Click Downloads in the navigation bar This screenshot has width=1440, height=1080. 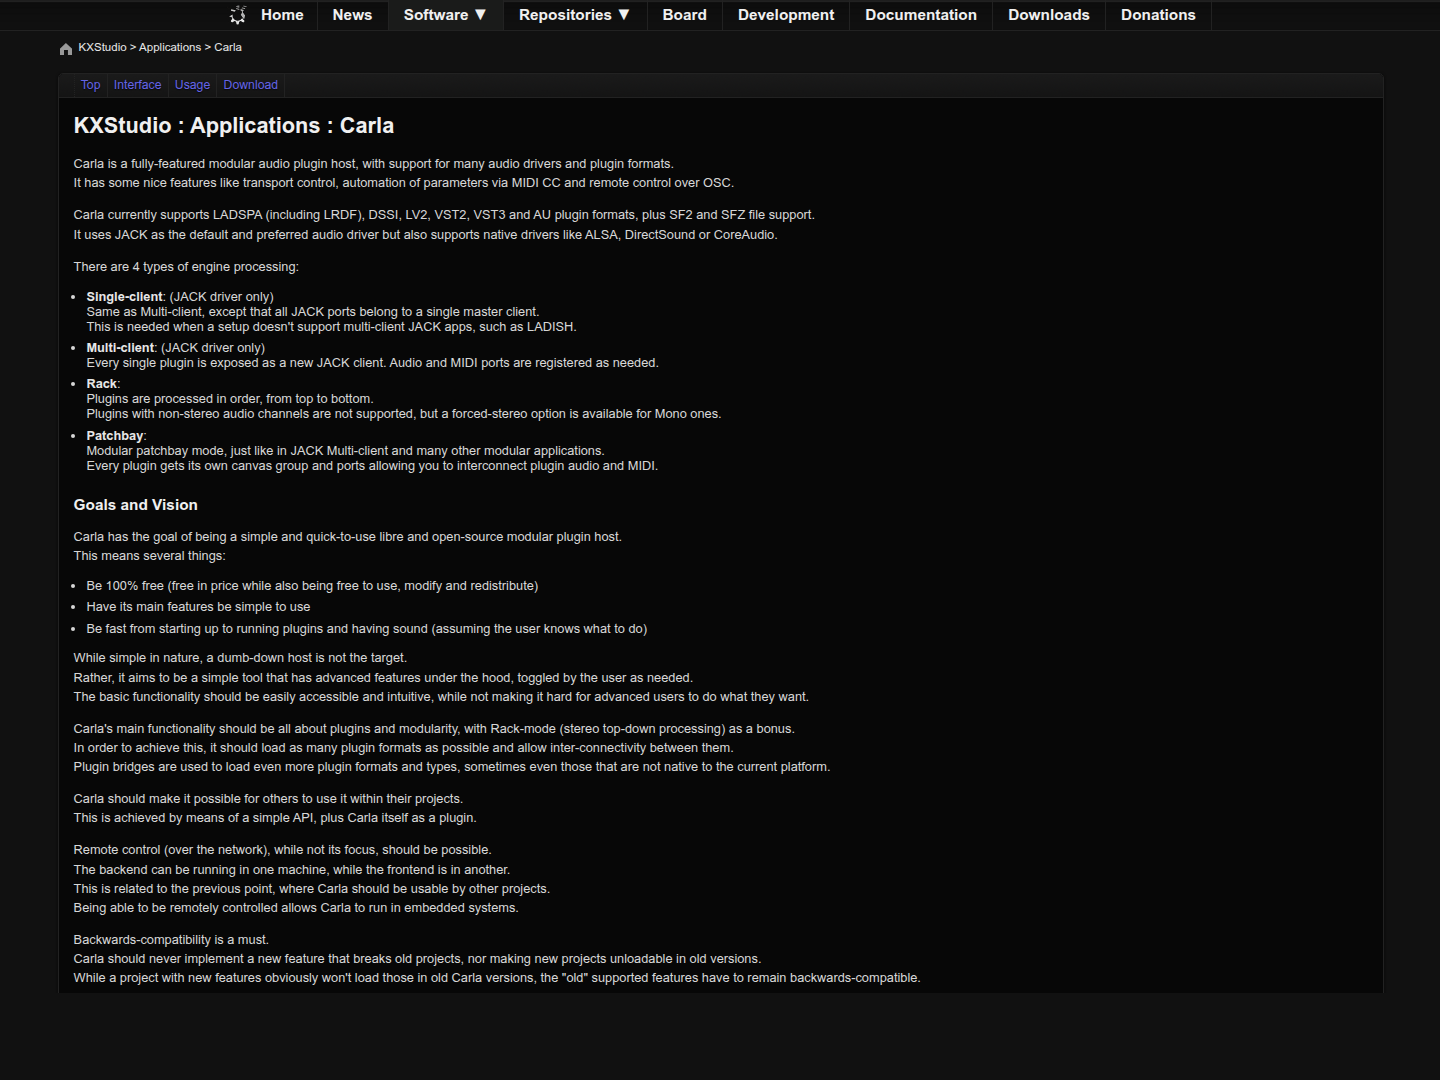(1049, 15)
